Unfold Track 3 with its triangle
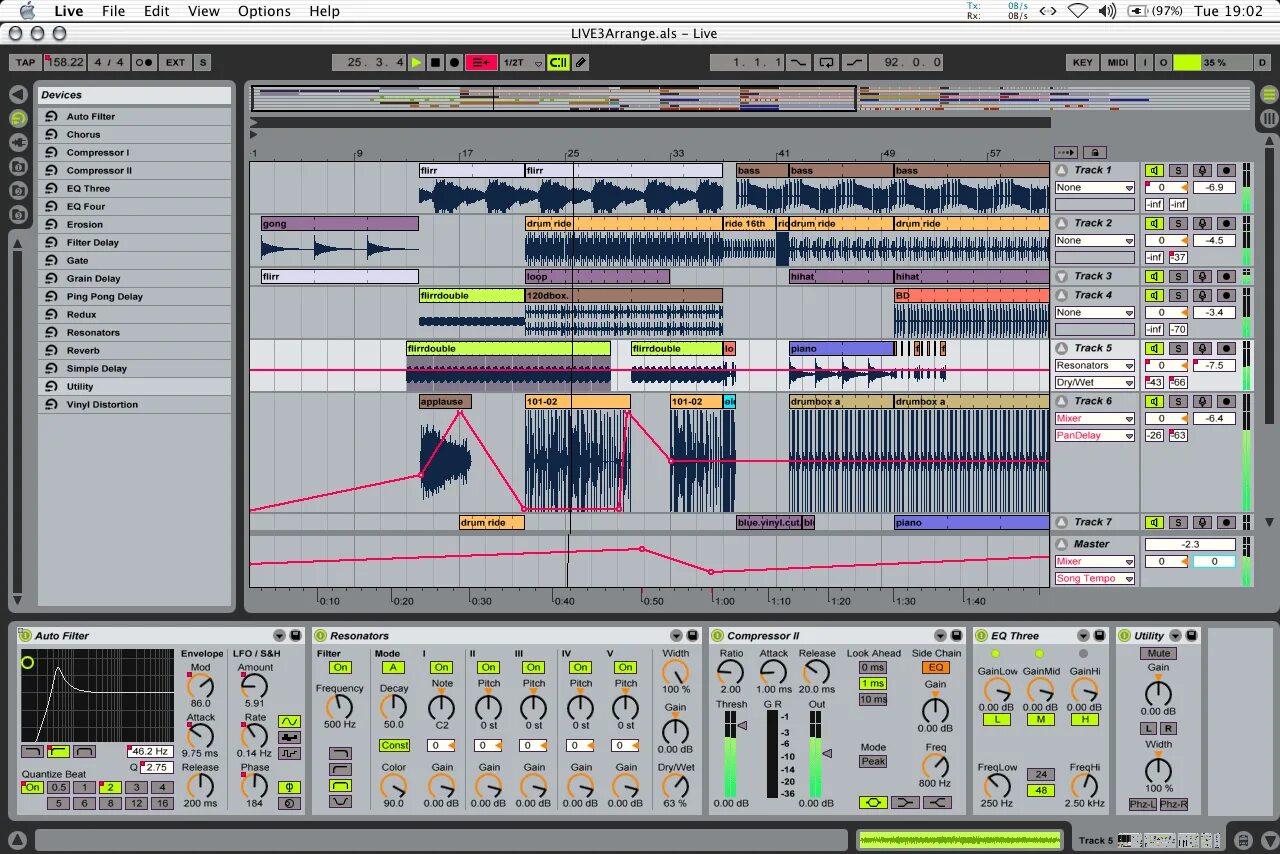Viewport: 1280px width, 854px height. click(1061, 276)
